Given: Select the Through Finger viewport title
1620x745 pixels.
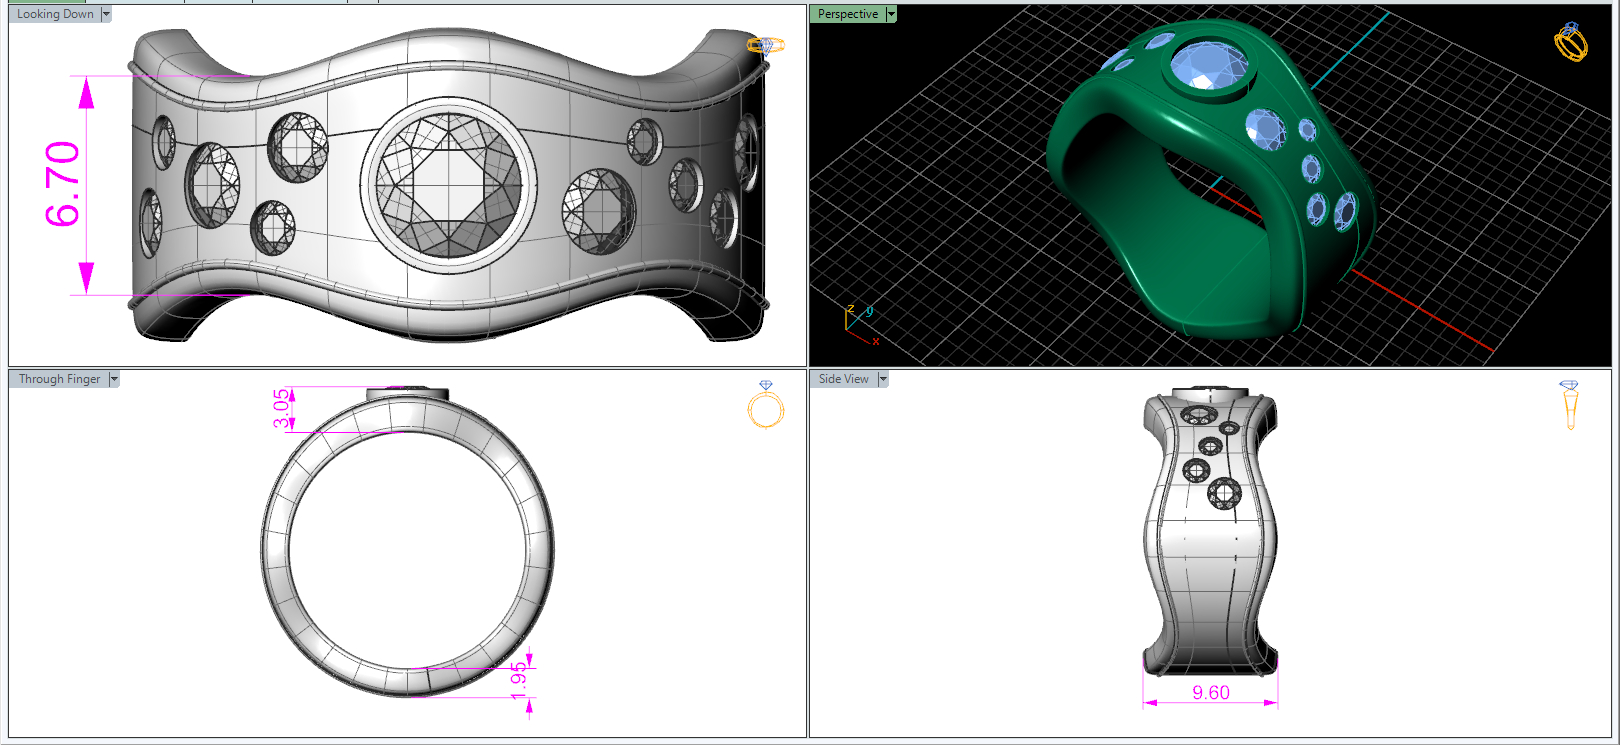Looking at the screenshot, I should pos(59,379).
